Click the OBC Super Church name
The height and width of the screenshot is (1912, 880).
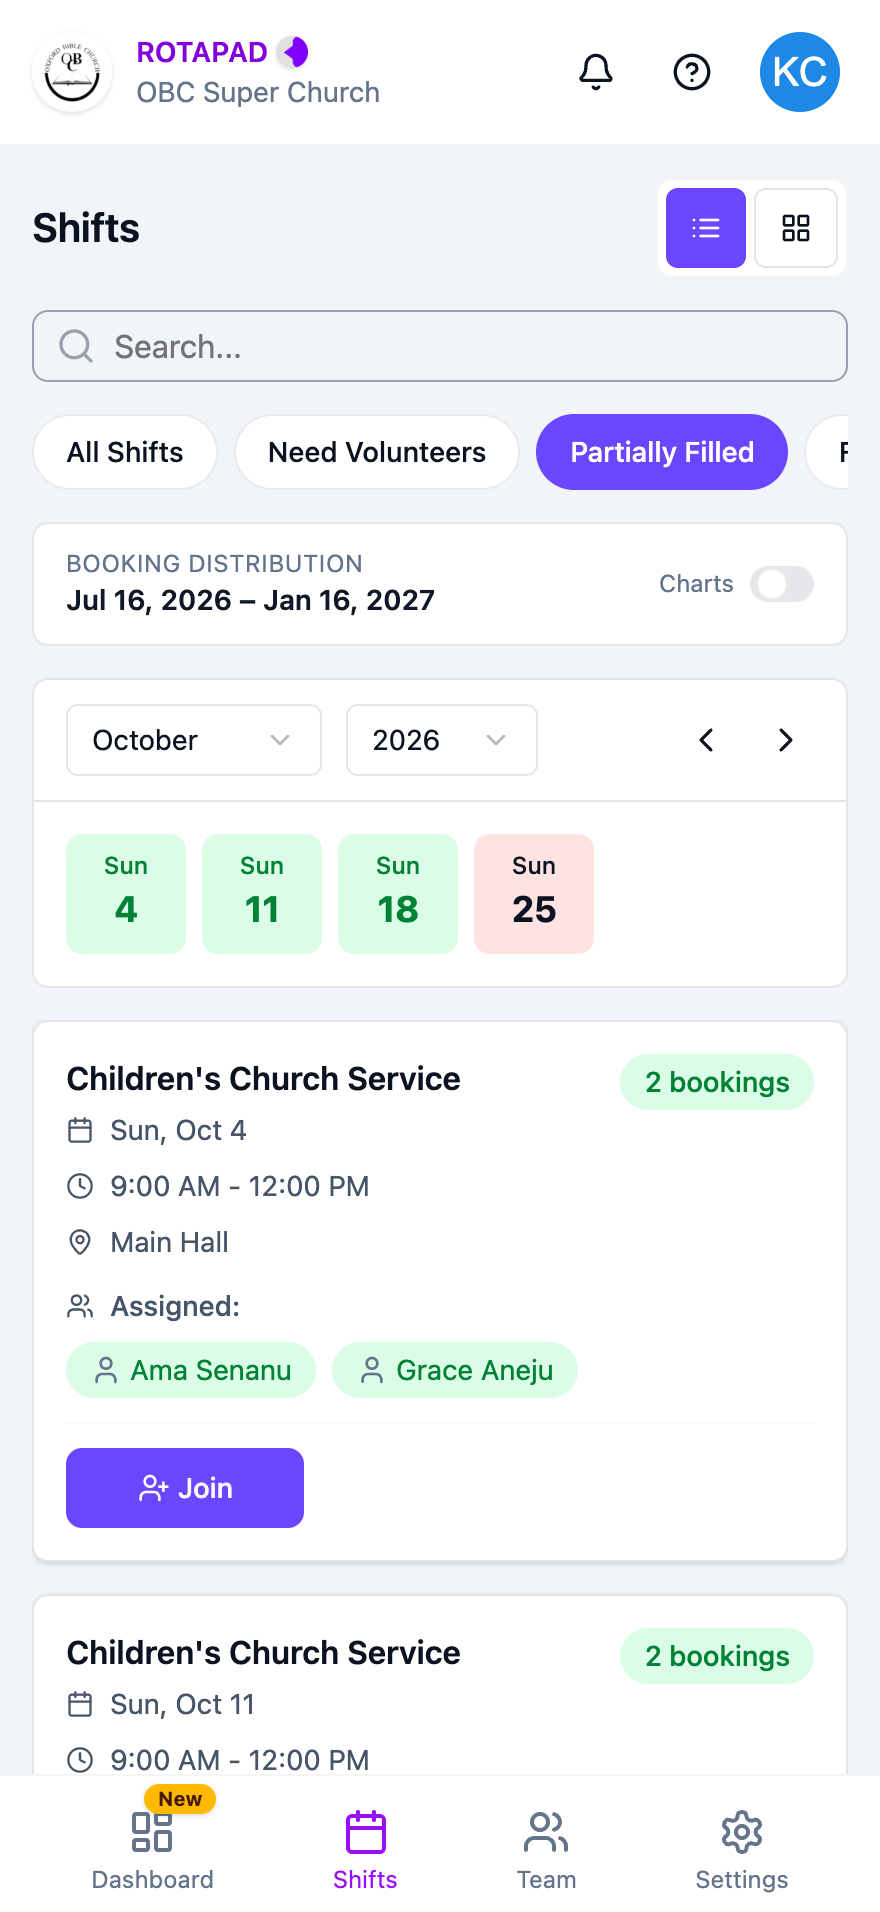click(x=258, y=92)
